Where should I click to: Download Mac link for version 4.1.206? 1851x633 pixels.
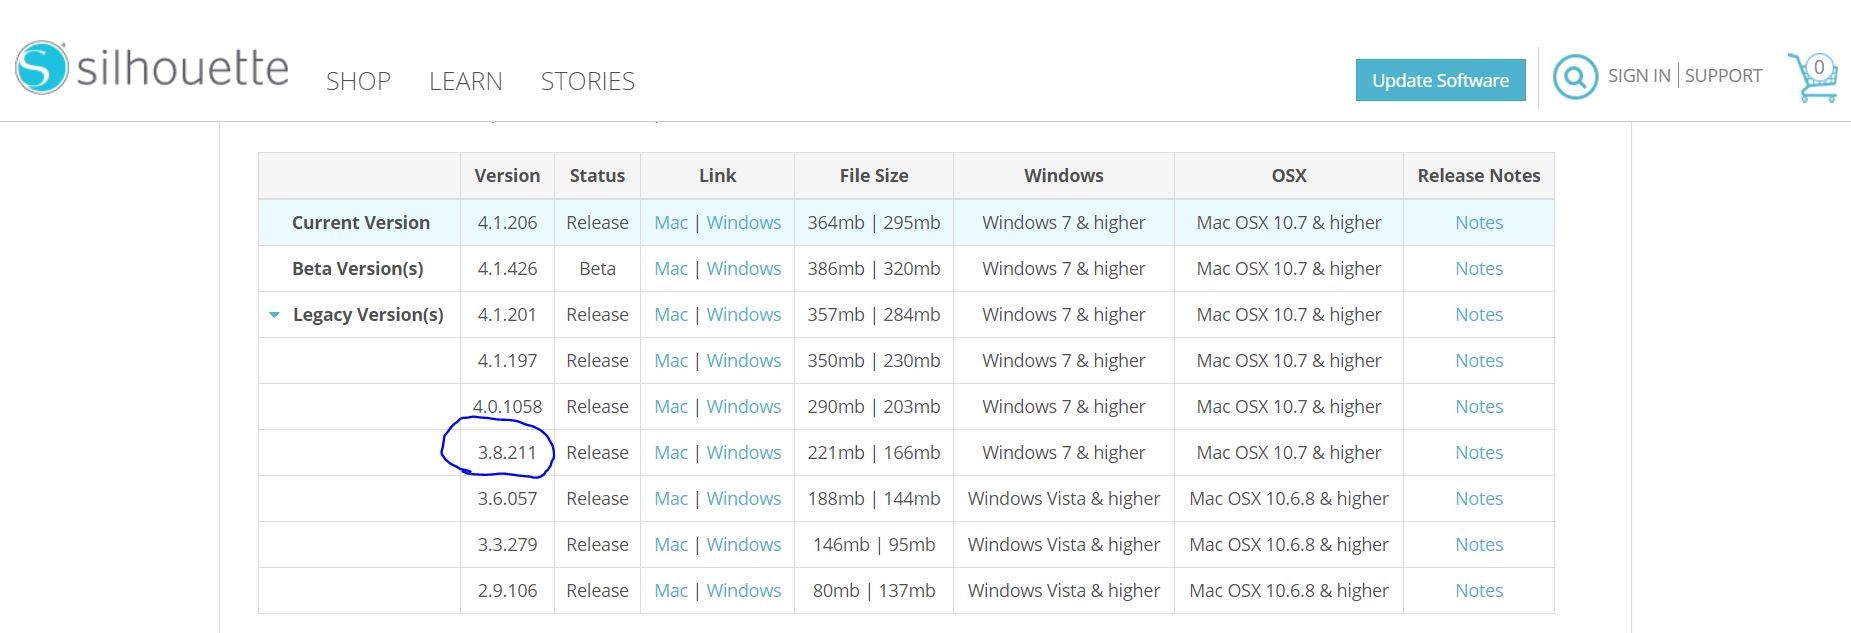click(x=671, y=223)
